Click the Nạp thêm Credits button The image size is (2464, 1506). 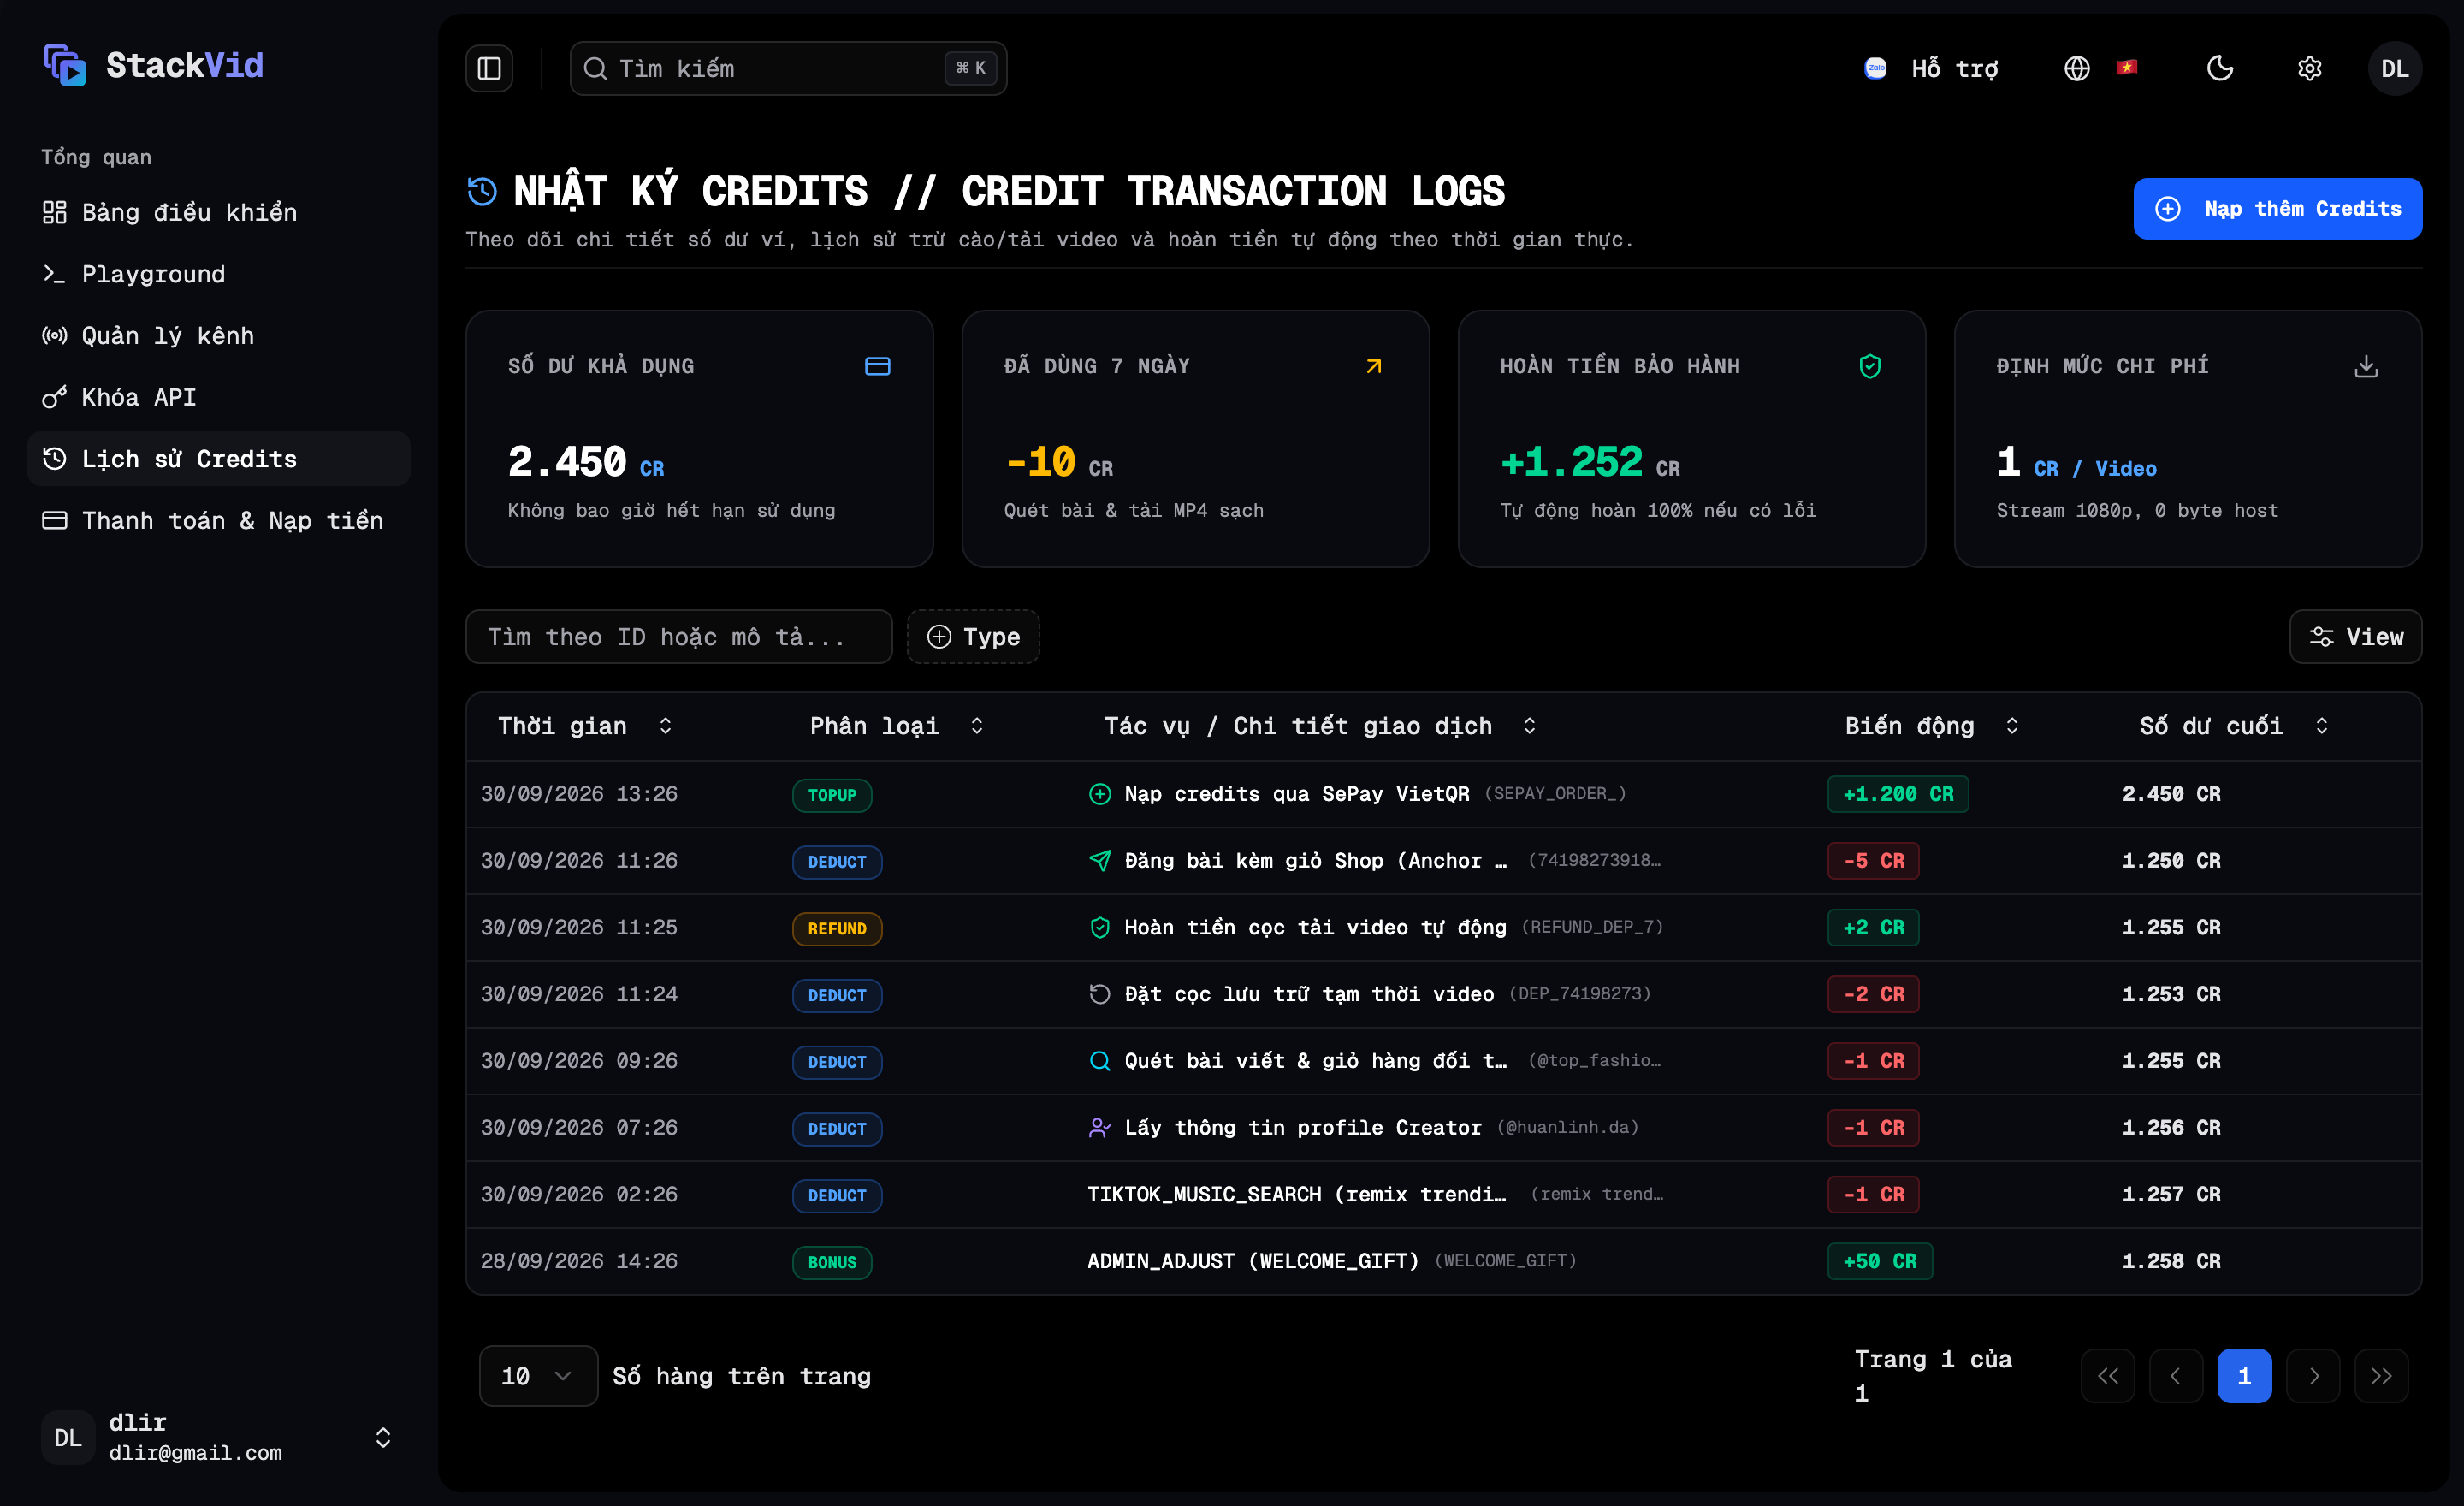tap(2277, 209)
